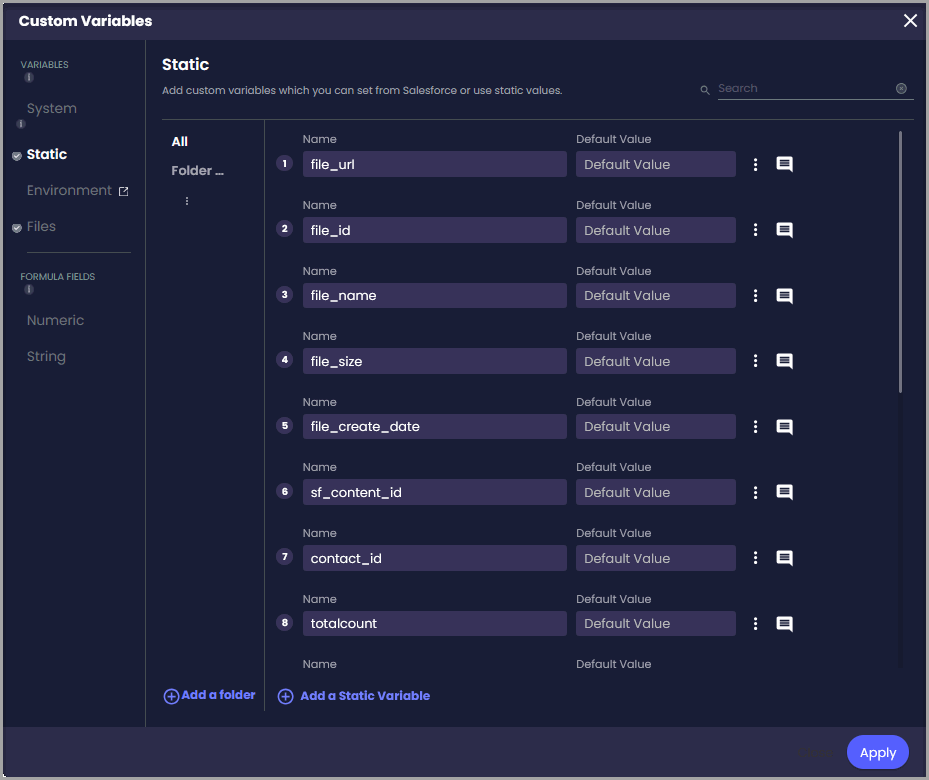Set the Default Value for sf_content_id
The height and width of the screenshot is (780, 929).
pyautogui.click(x=655, y=492)
